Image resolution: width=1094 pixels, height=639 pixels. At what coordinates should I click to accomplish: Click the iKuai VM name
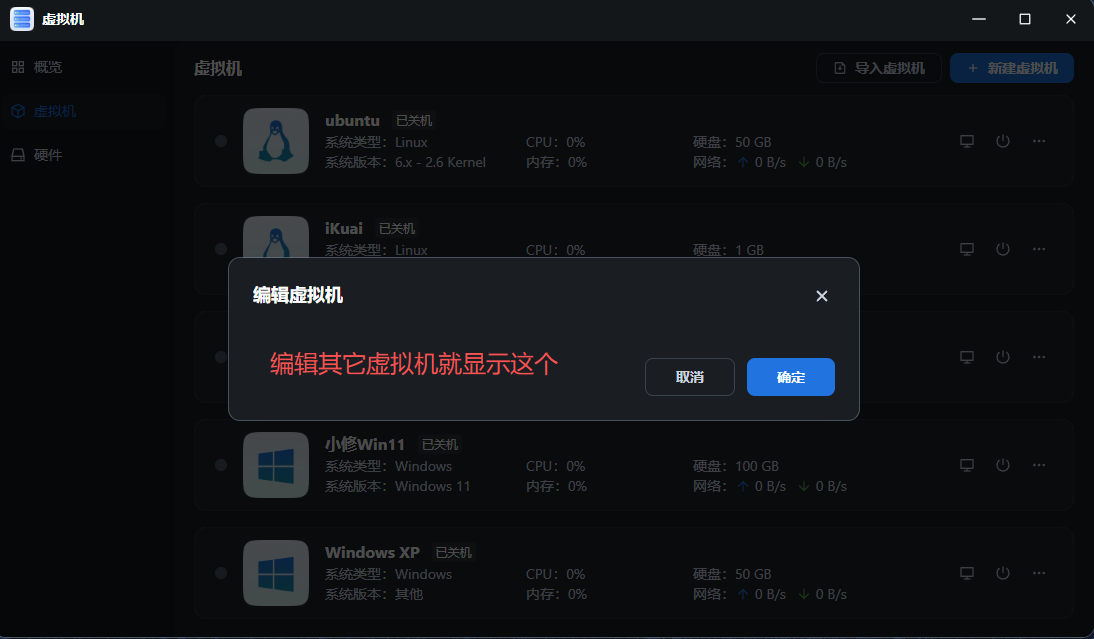(x=344, y=229)
